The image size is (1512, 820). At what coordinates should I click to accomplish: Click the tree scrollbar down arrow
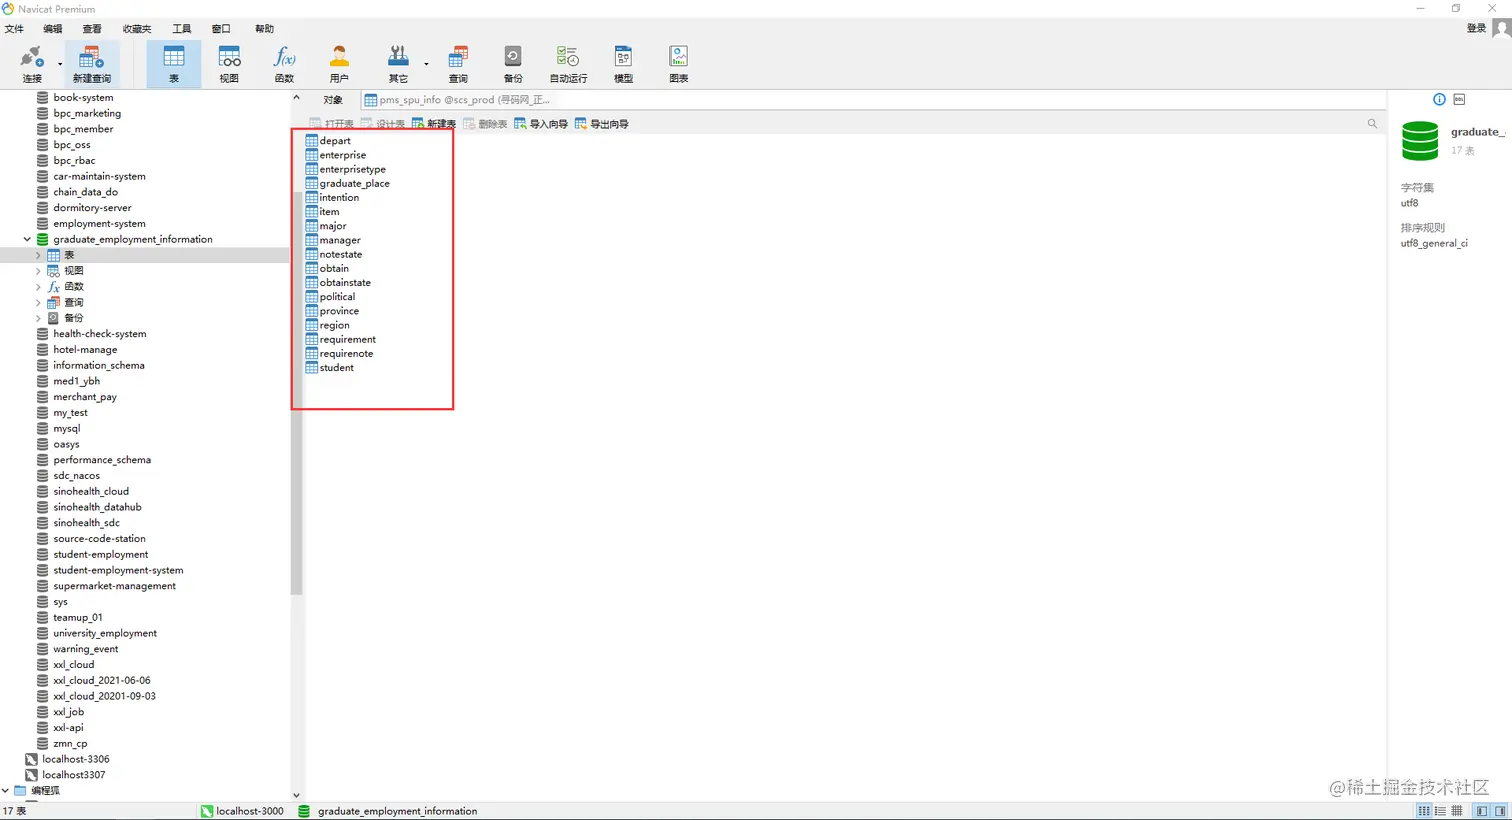coord(296,795)
